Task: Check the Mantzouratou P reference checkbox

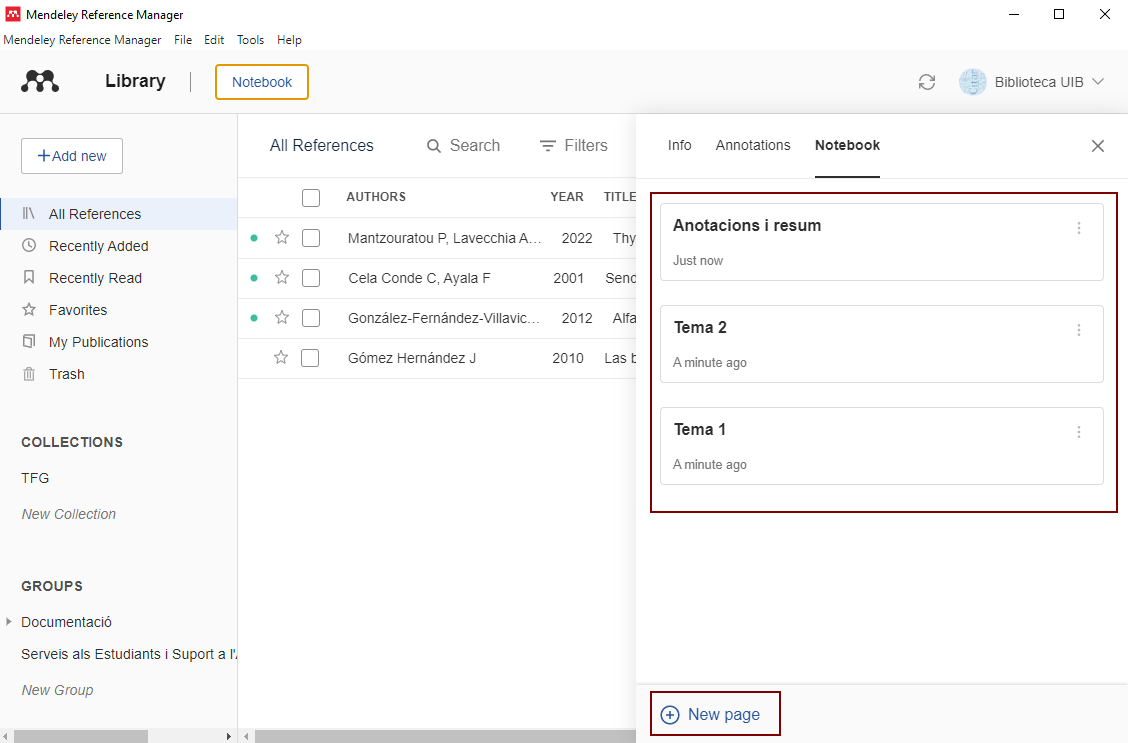Action: point(311,238)
